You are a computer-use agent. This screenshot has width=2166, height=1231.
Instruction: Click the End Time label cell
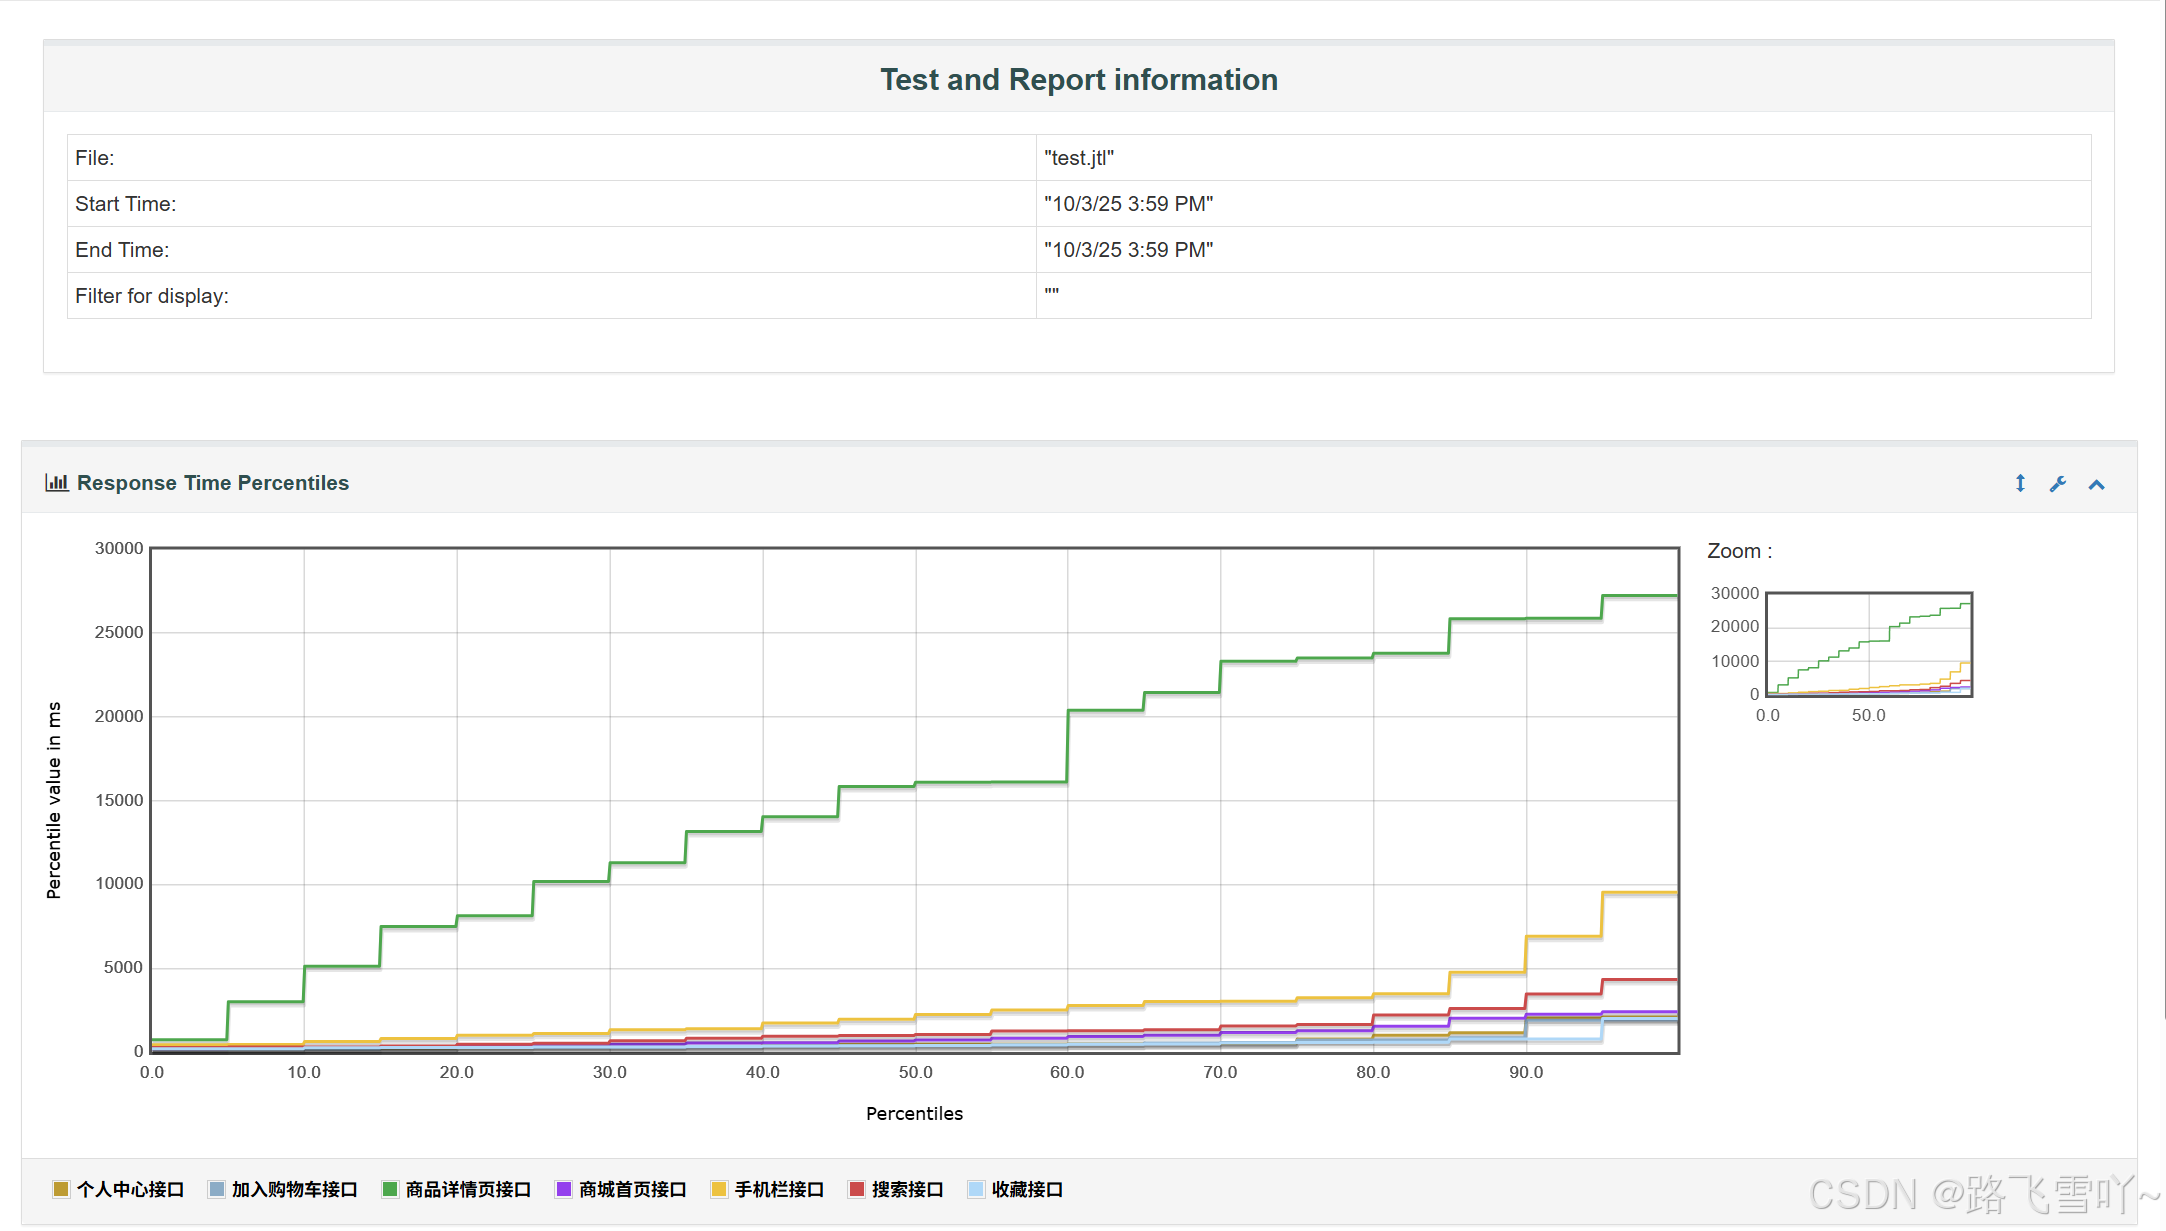point(122,250)
